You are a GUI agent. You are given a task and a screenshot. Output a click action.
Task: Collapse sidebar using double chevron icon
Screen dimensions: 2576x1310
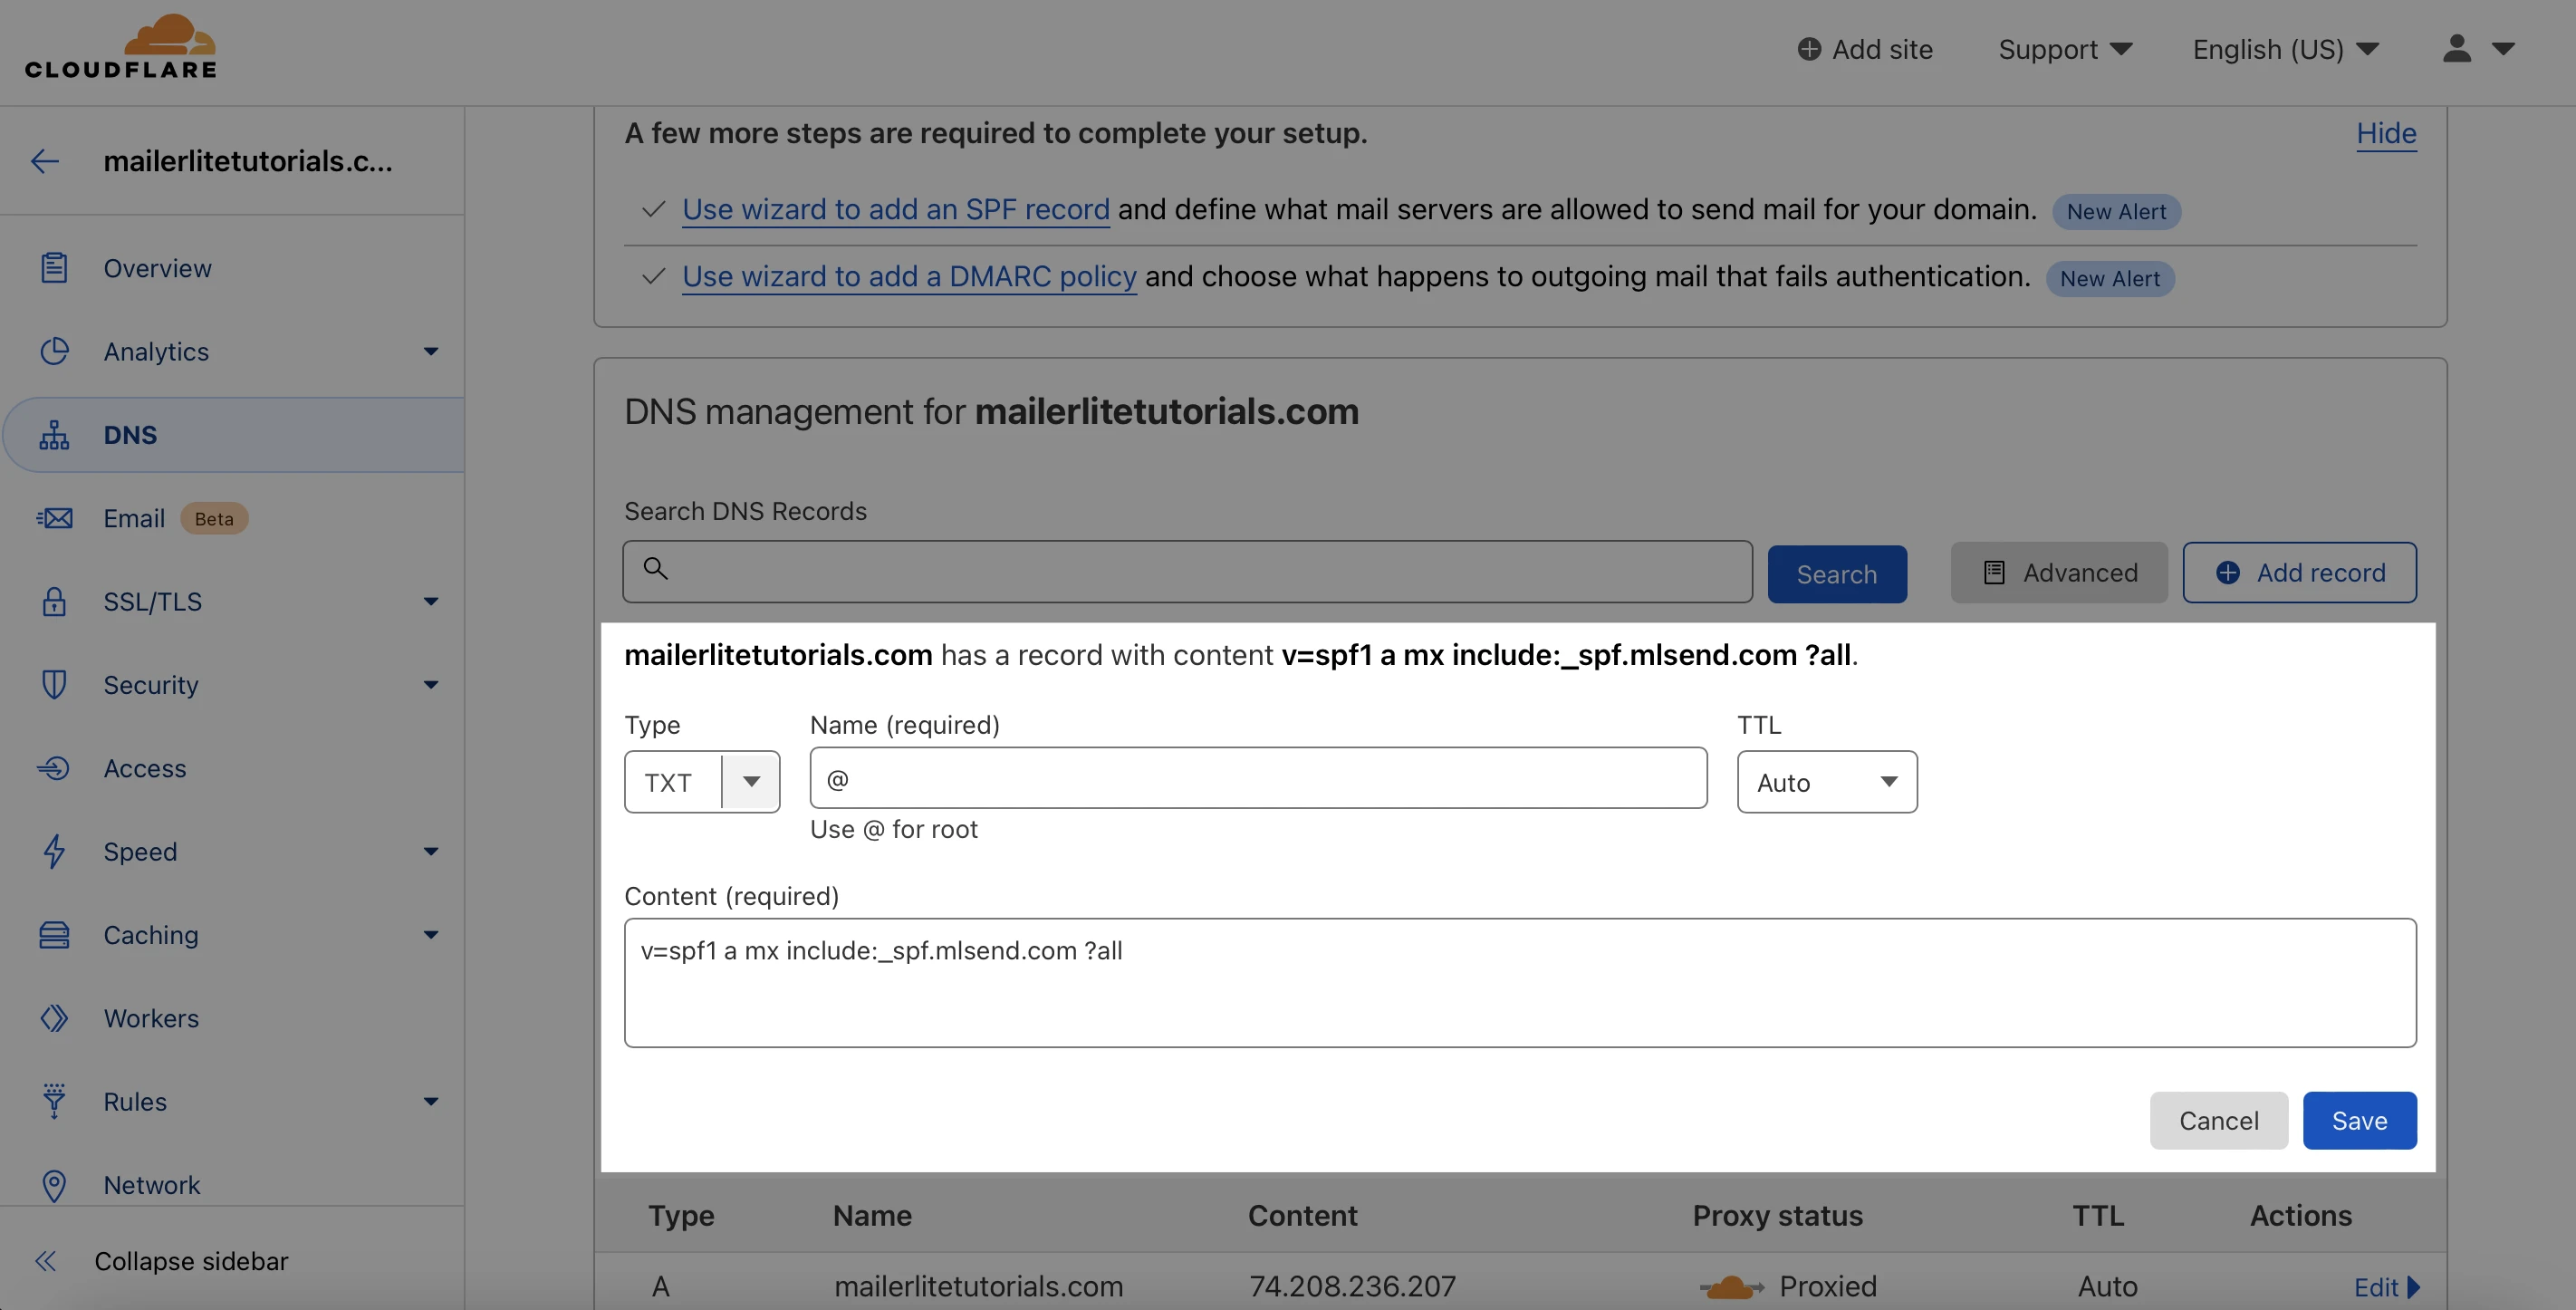45,1261
